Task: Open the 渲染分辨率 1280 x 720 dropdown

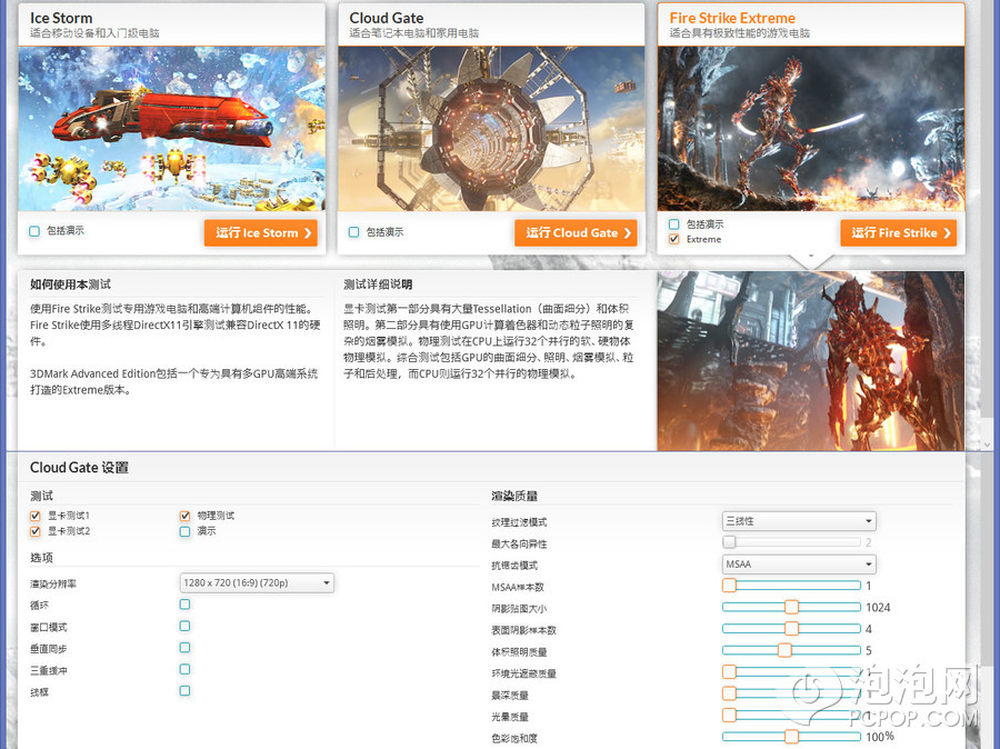Action: (x=257, y=582)
